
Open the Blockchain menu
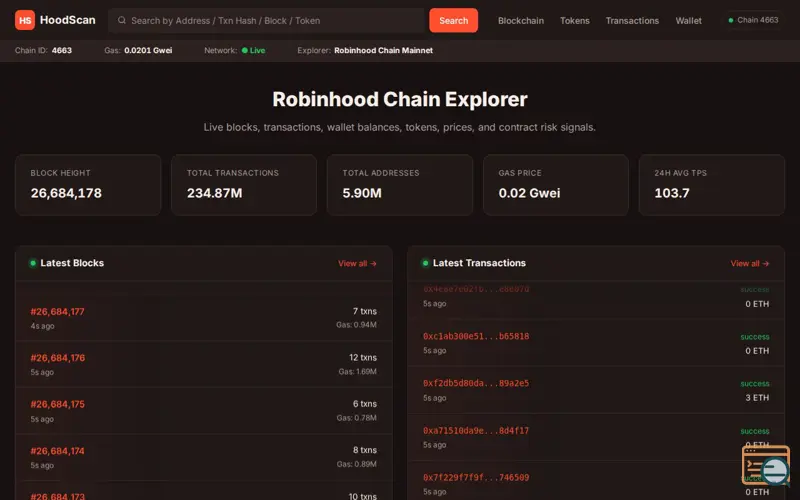(520, 20)
